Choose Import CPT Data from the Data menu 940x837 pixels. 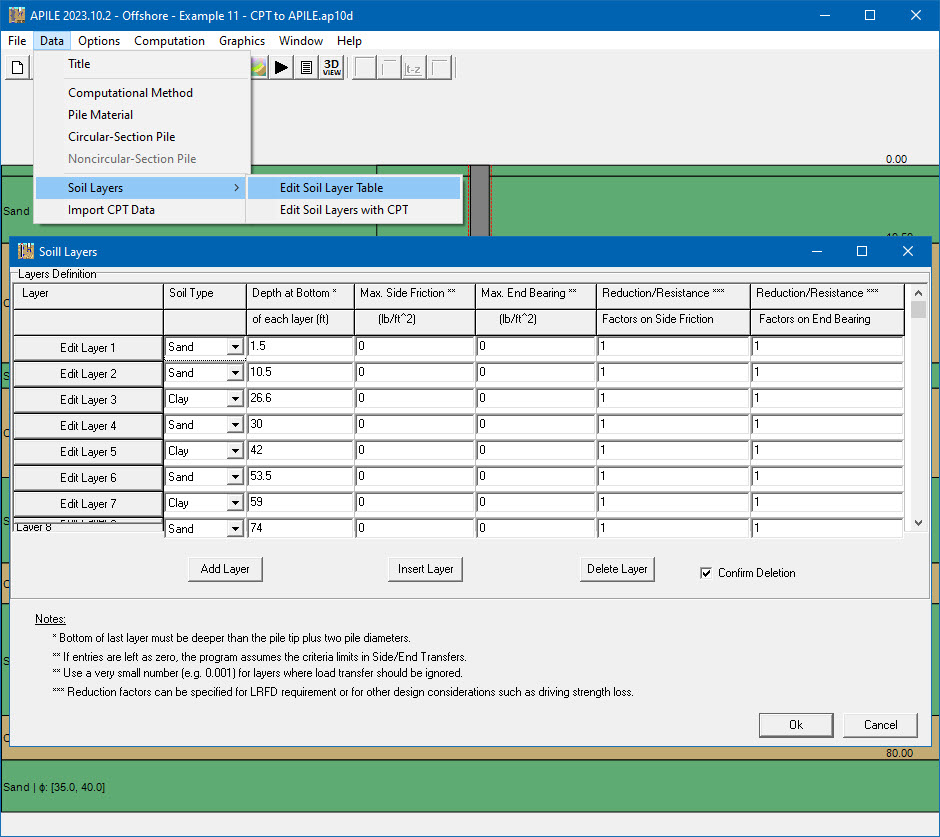point(113,210)
